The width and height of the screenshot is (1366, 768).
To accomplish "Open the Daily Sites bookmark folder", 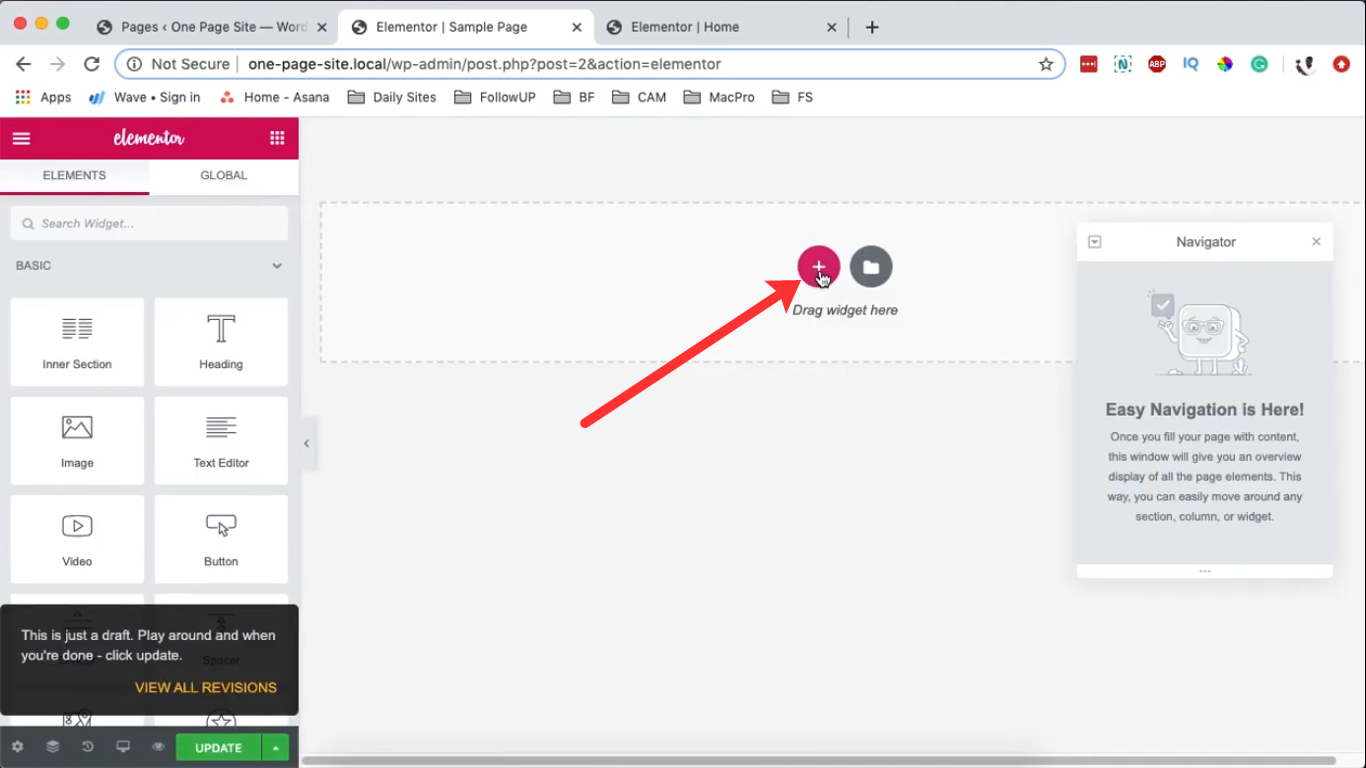I will tap(392, 97).
